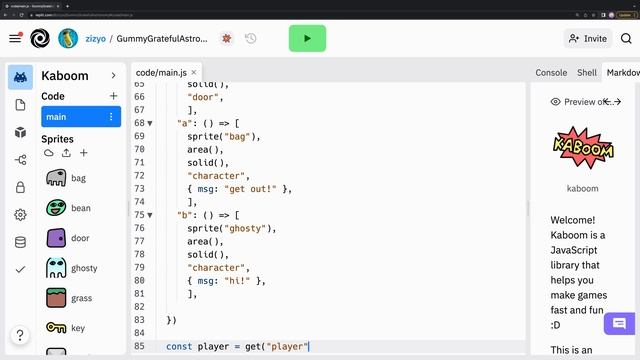This screenshot has height=360, width=640.
Task: Select the main code file
Action: [x=81, y=117]
